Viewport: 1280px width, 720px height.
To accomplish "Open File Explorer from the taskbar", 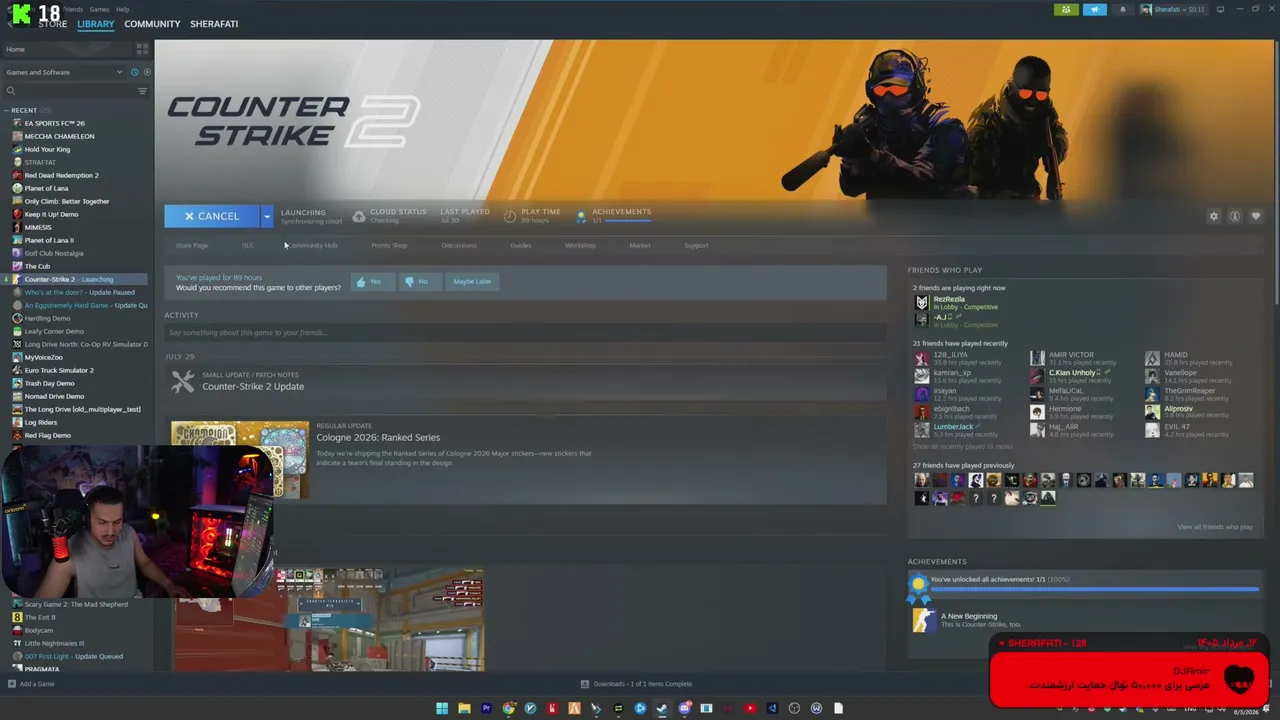I will (464, 709).
